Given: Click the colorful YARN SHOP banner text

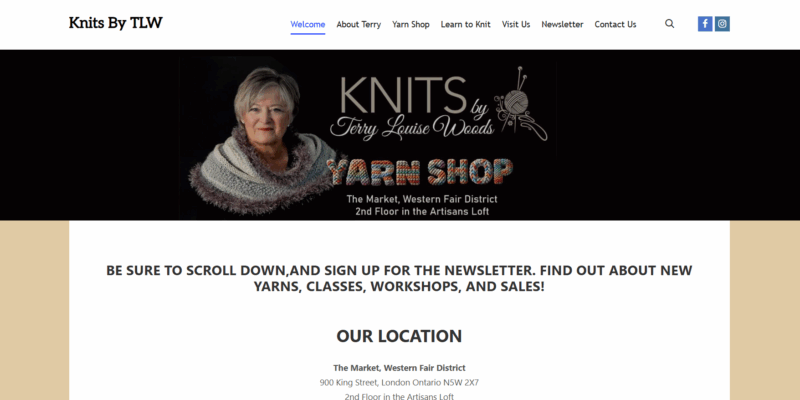Looking at the screenshot, I should 419,172.
